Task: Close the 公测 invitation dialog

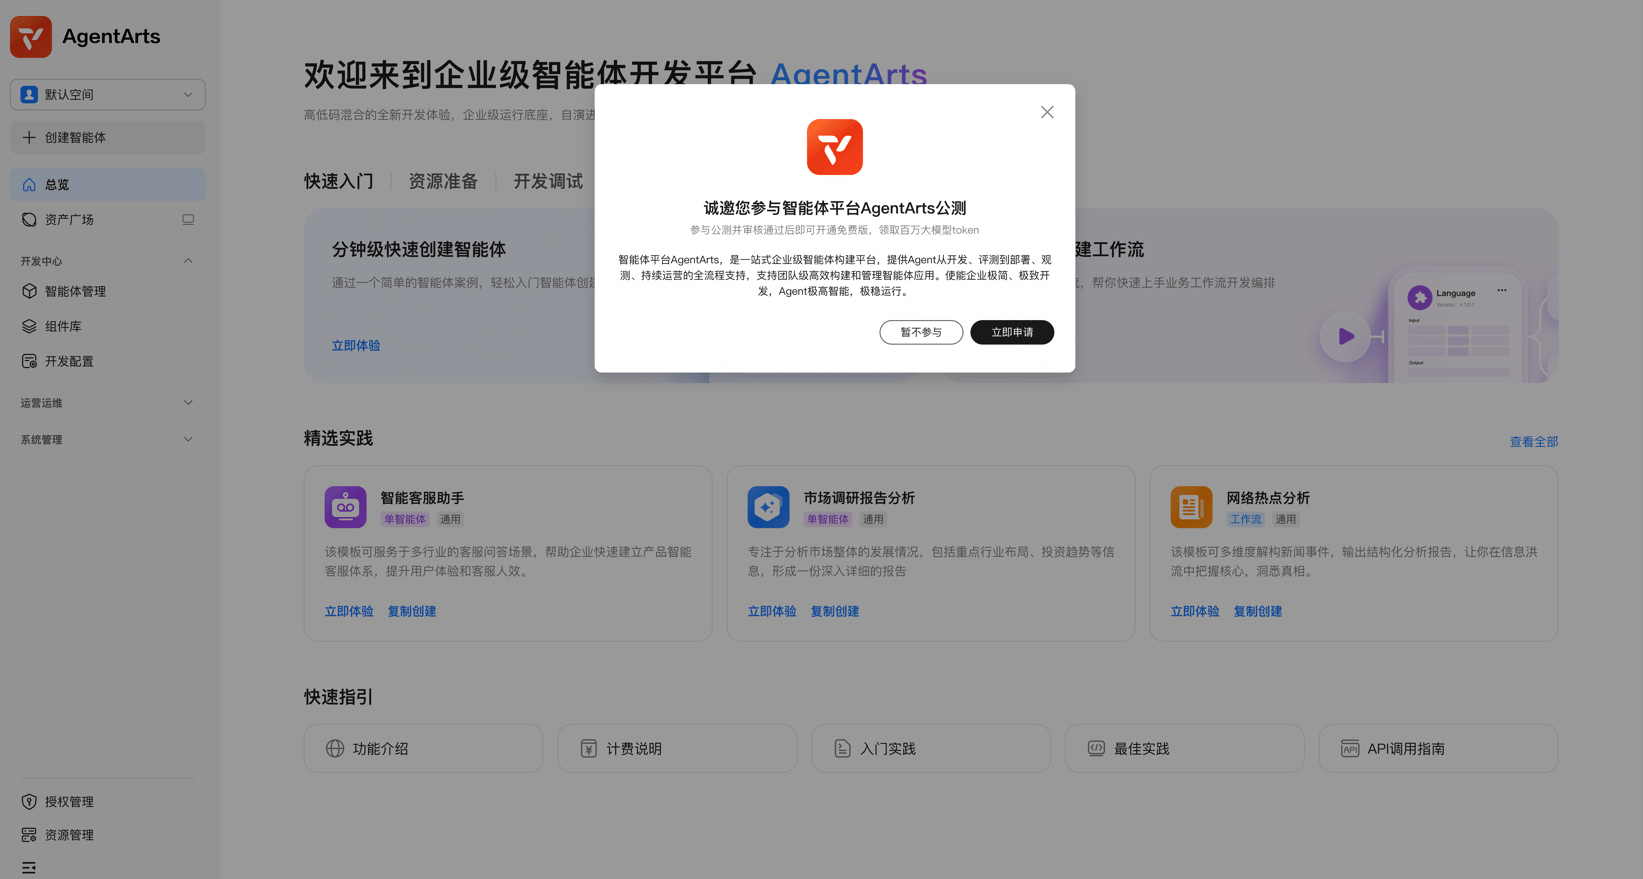Action: 1047,112
